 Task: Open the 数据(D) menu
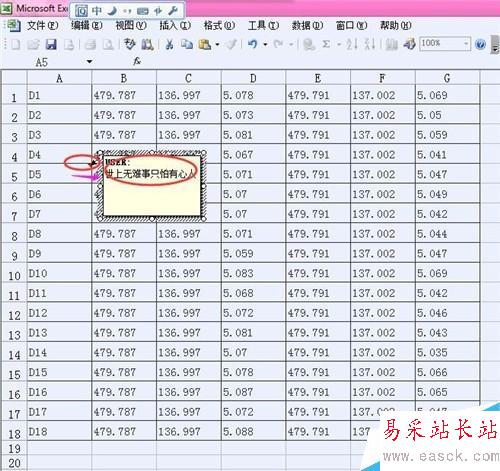tap(307, 25)
